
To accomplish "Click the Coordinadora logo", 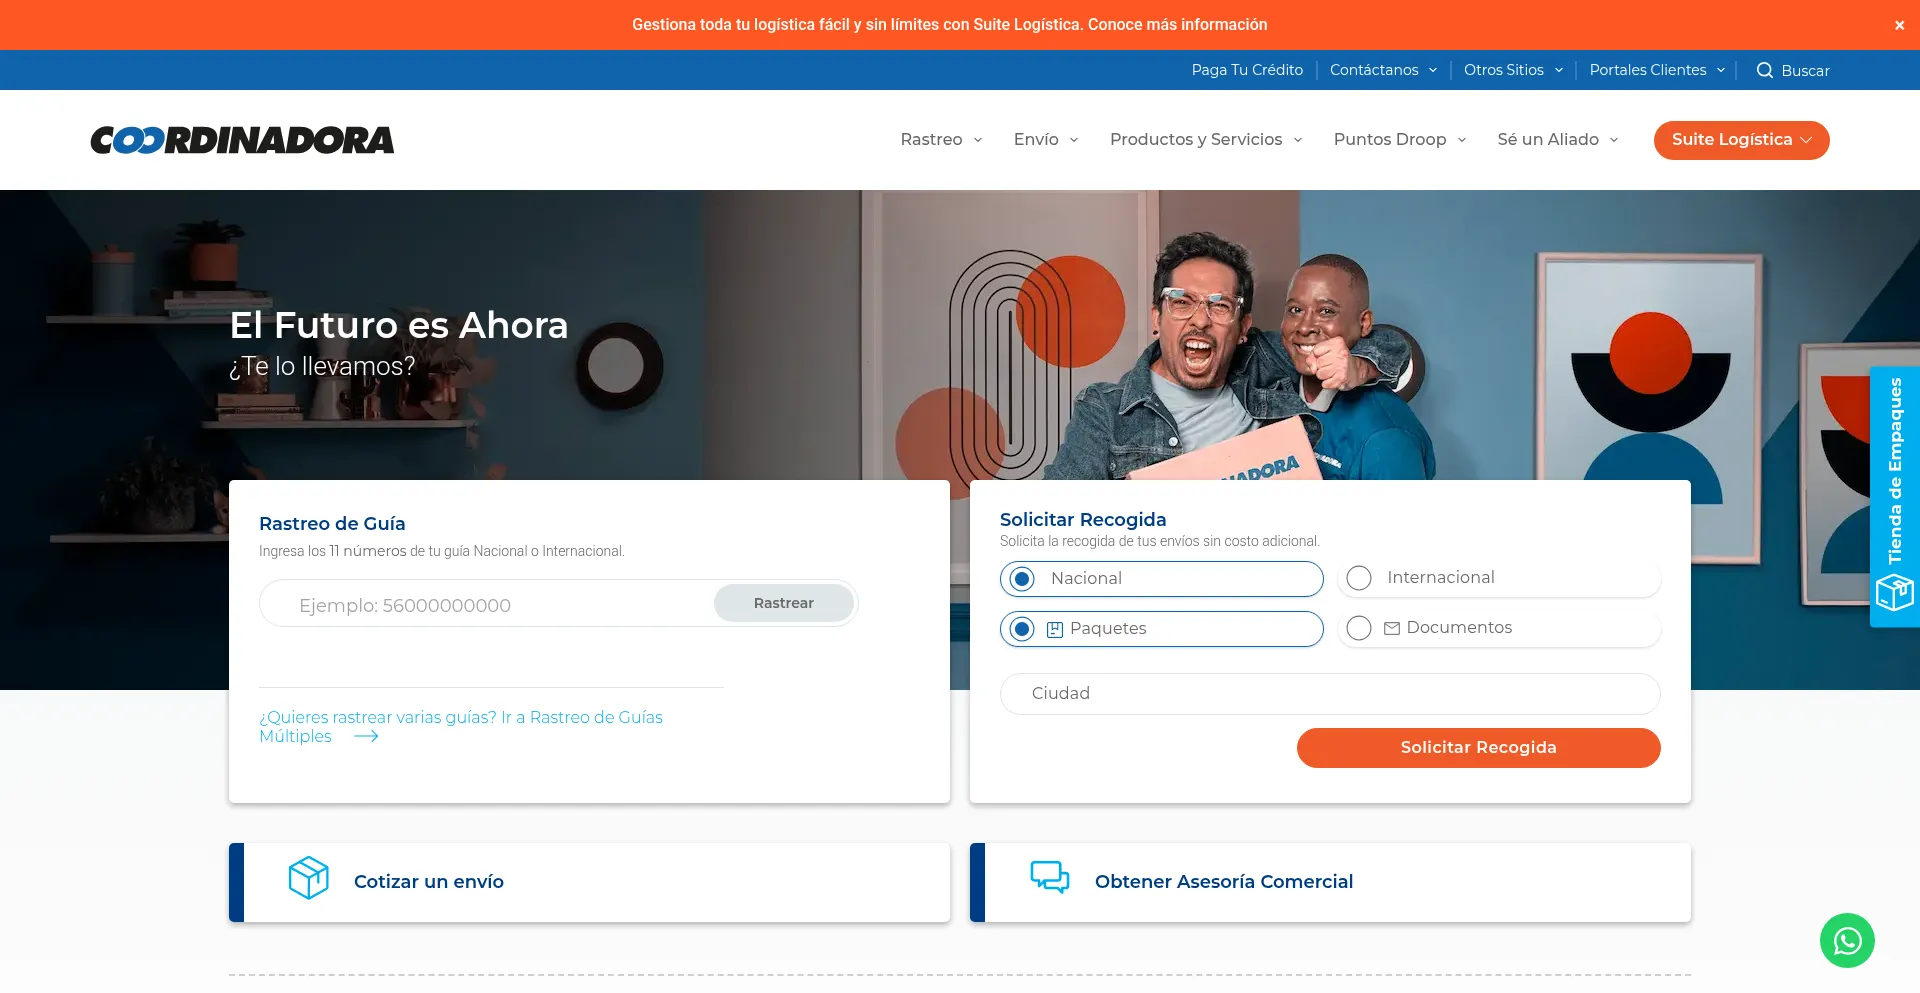I will coord(242,140).
